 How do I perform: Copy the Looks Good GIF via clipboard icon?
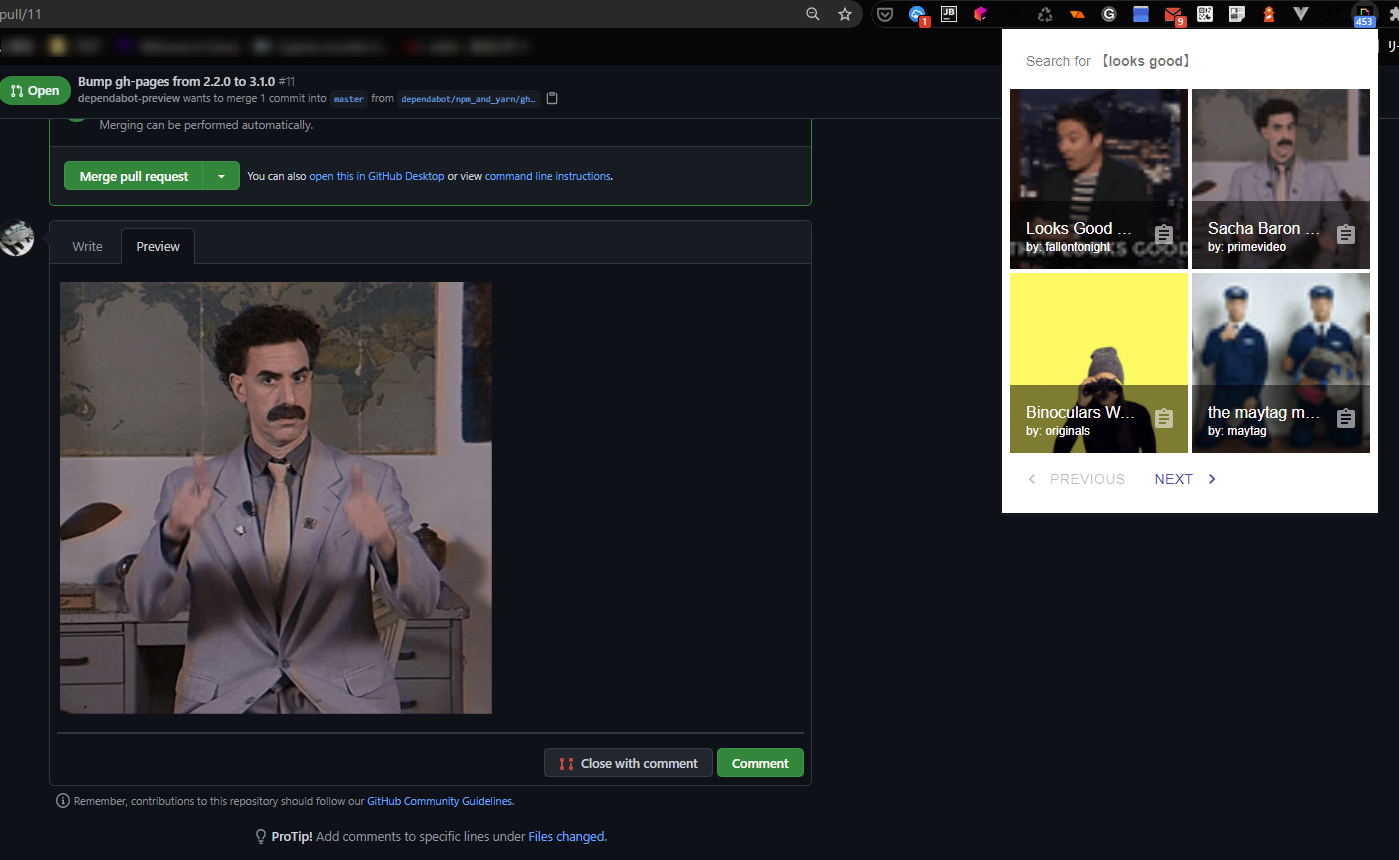click(1164, 235)
